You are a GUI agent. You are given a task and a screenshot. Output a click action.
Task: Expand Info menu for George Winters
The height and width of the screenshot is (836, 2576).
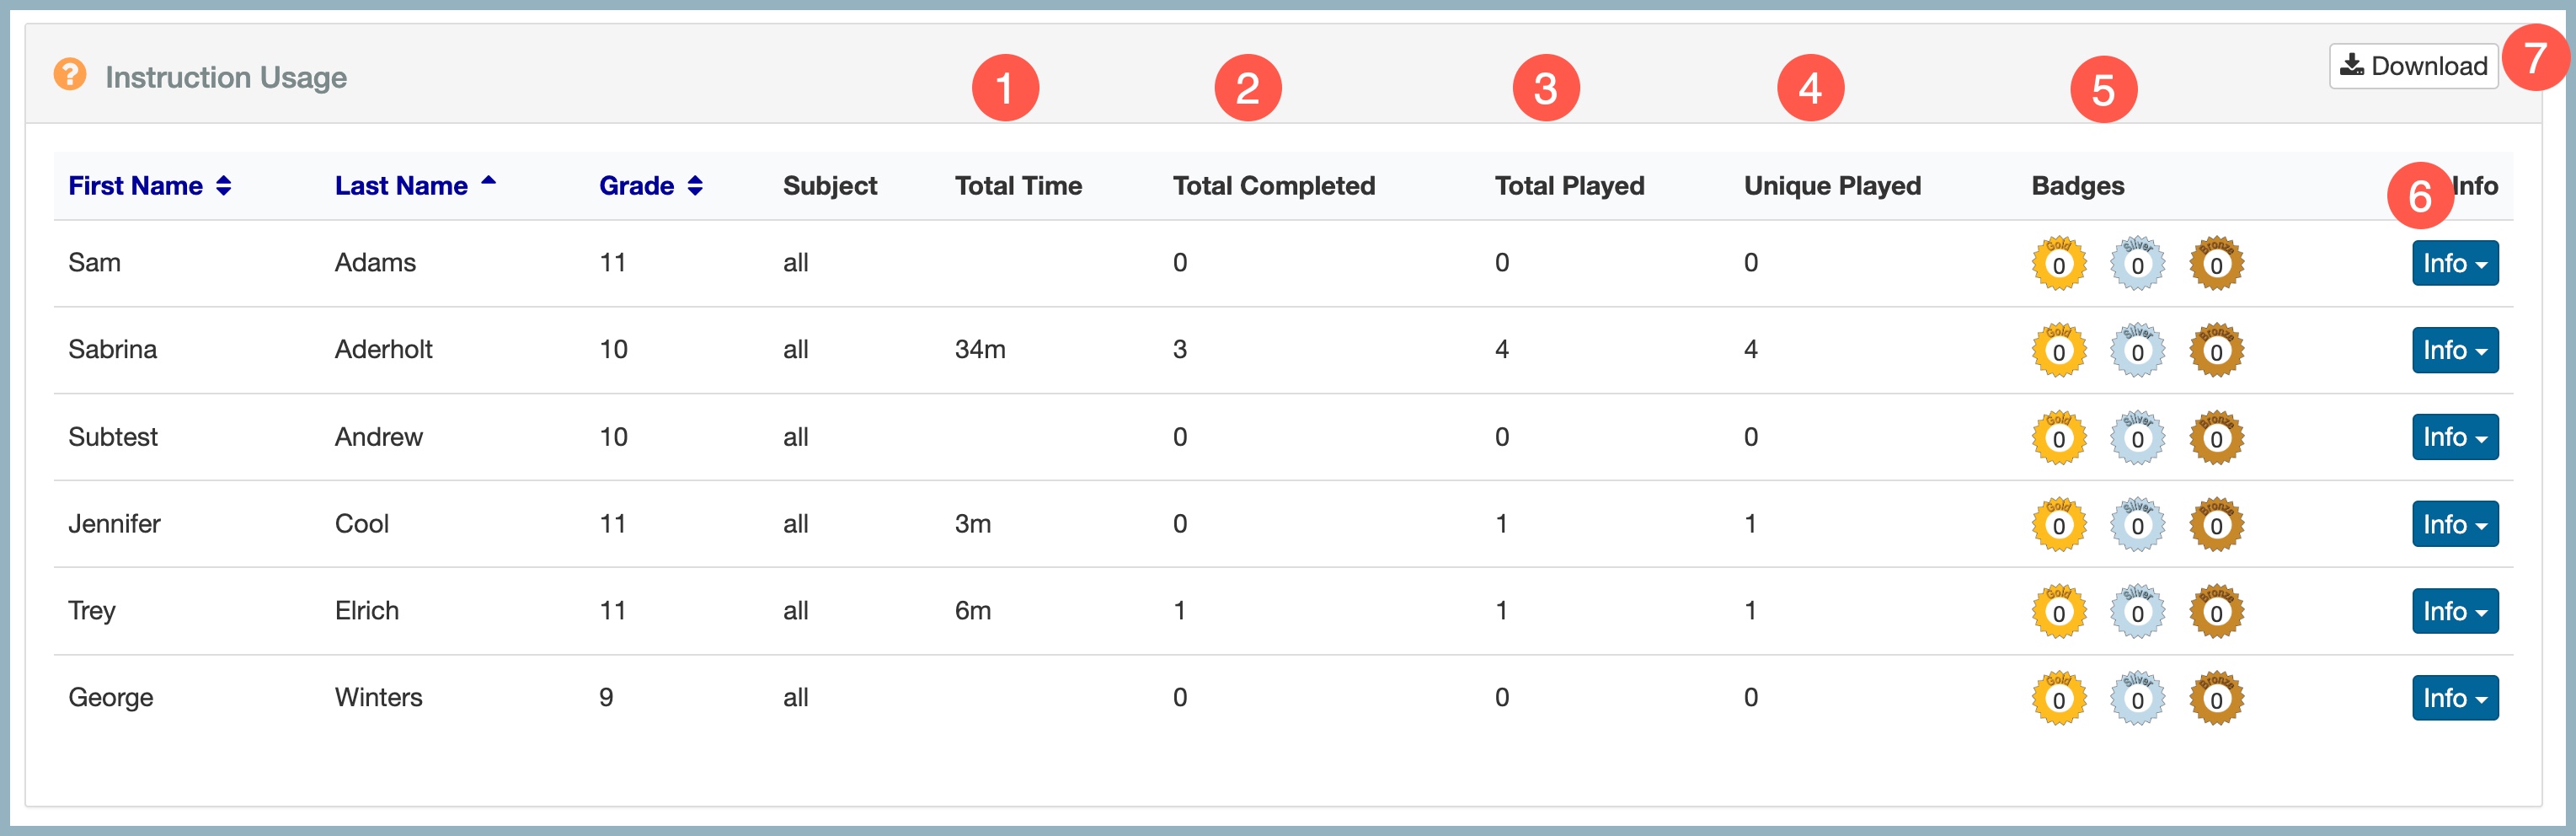point(2454,698)
